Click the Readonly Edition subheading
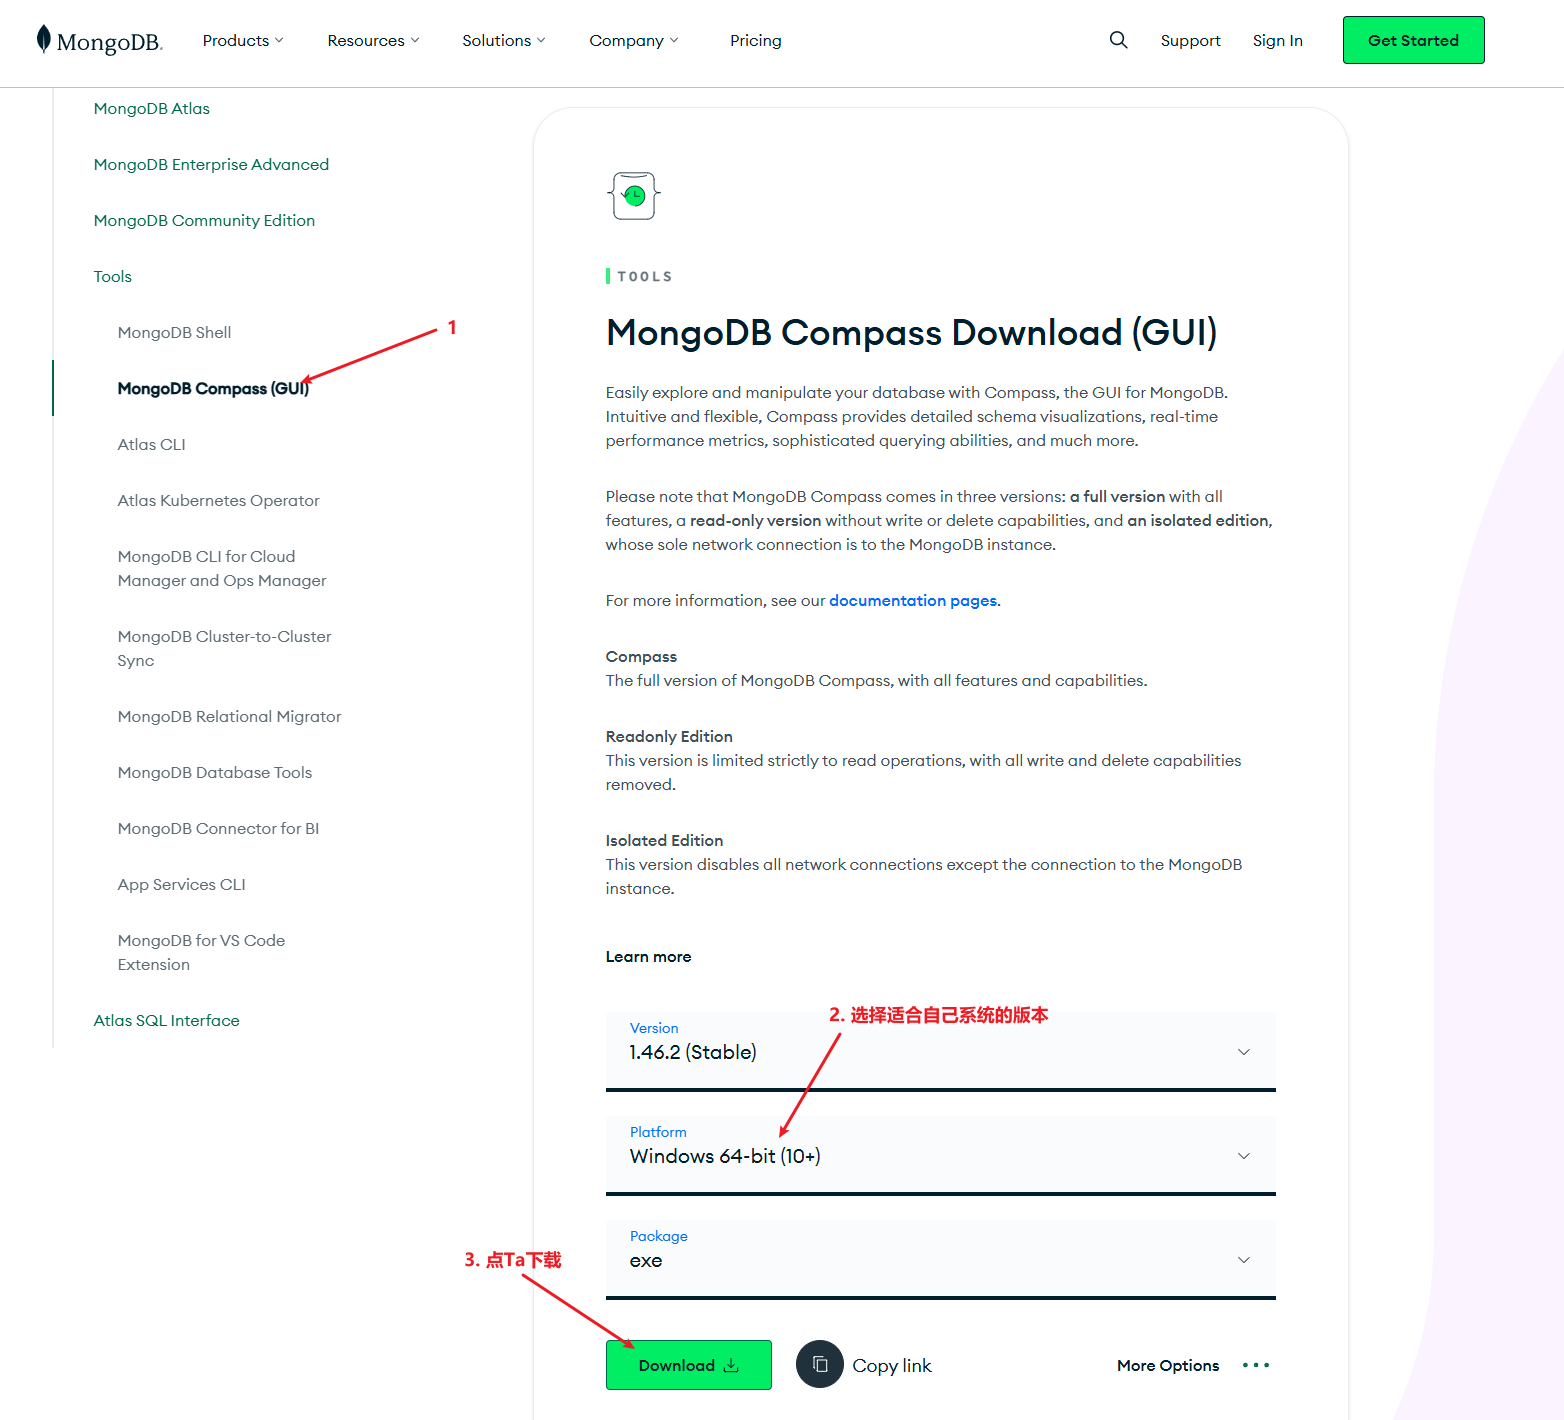This screenshot has height=1420, width=1564. tap(669, 736)
